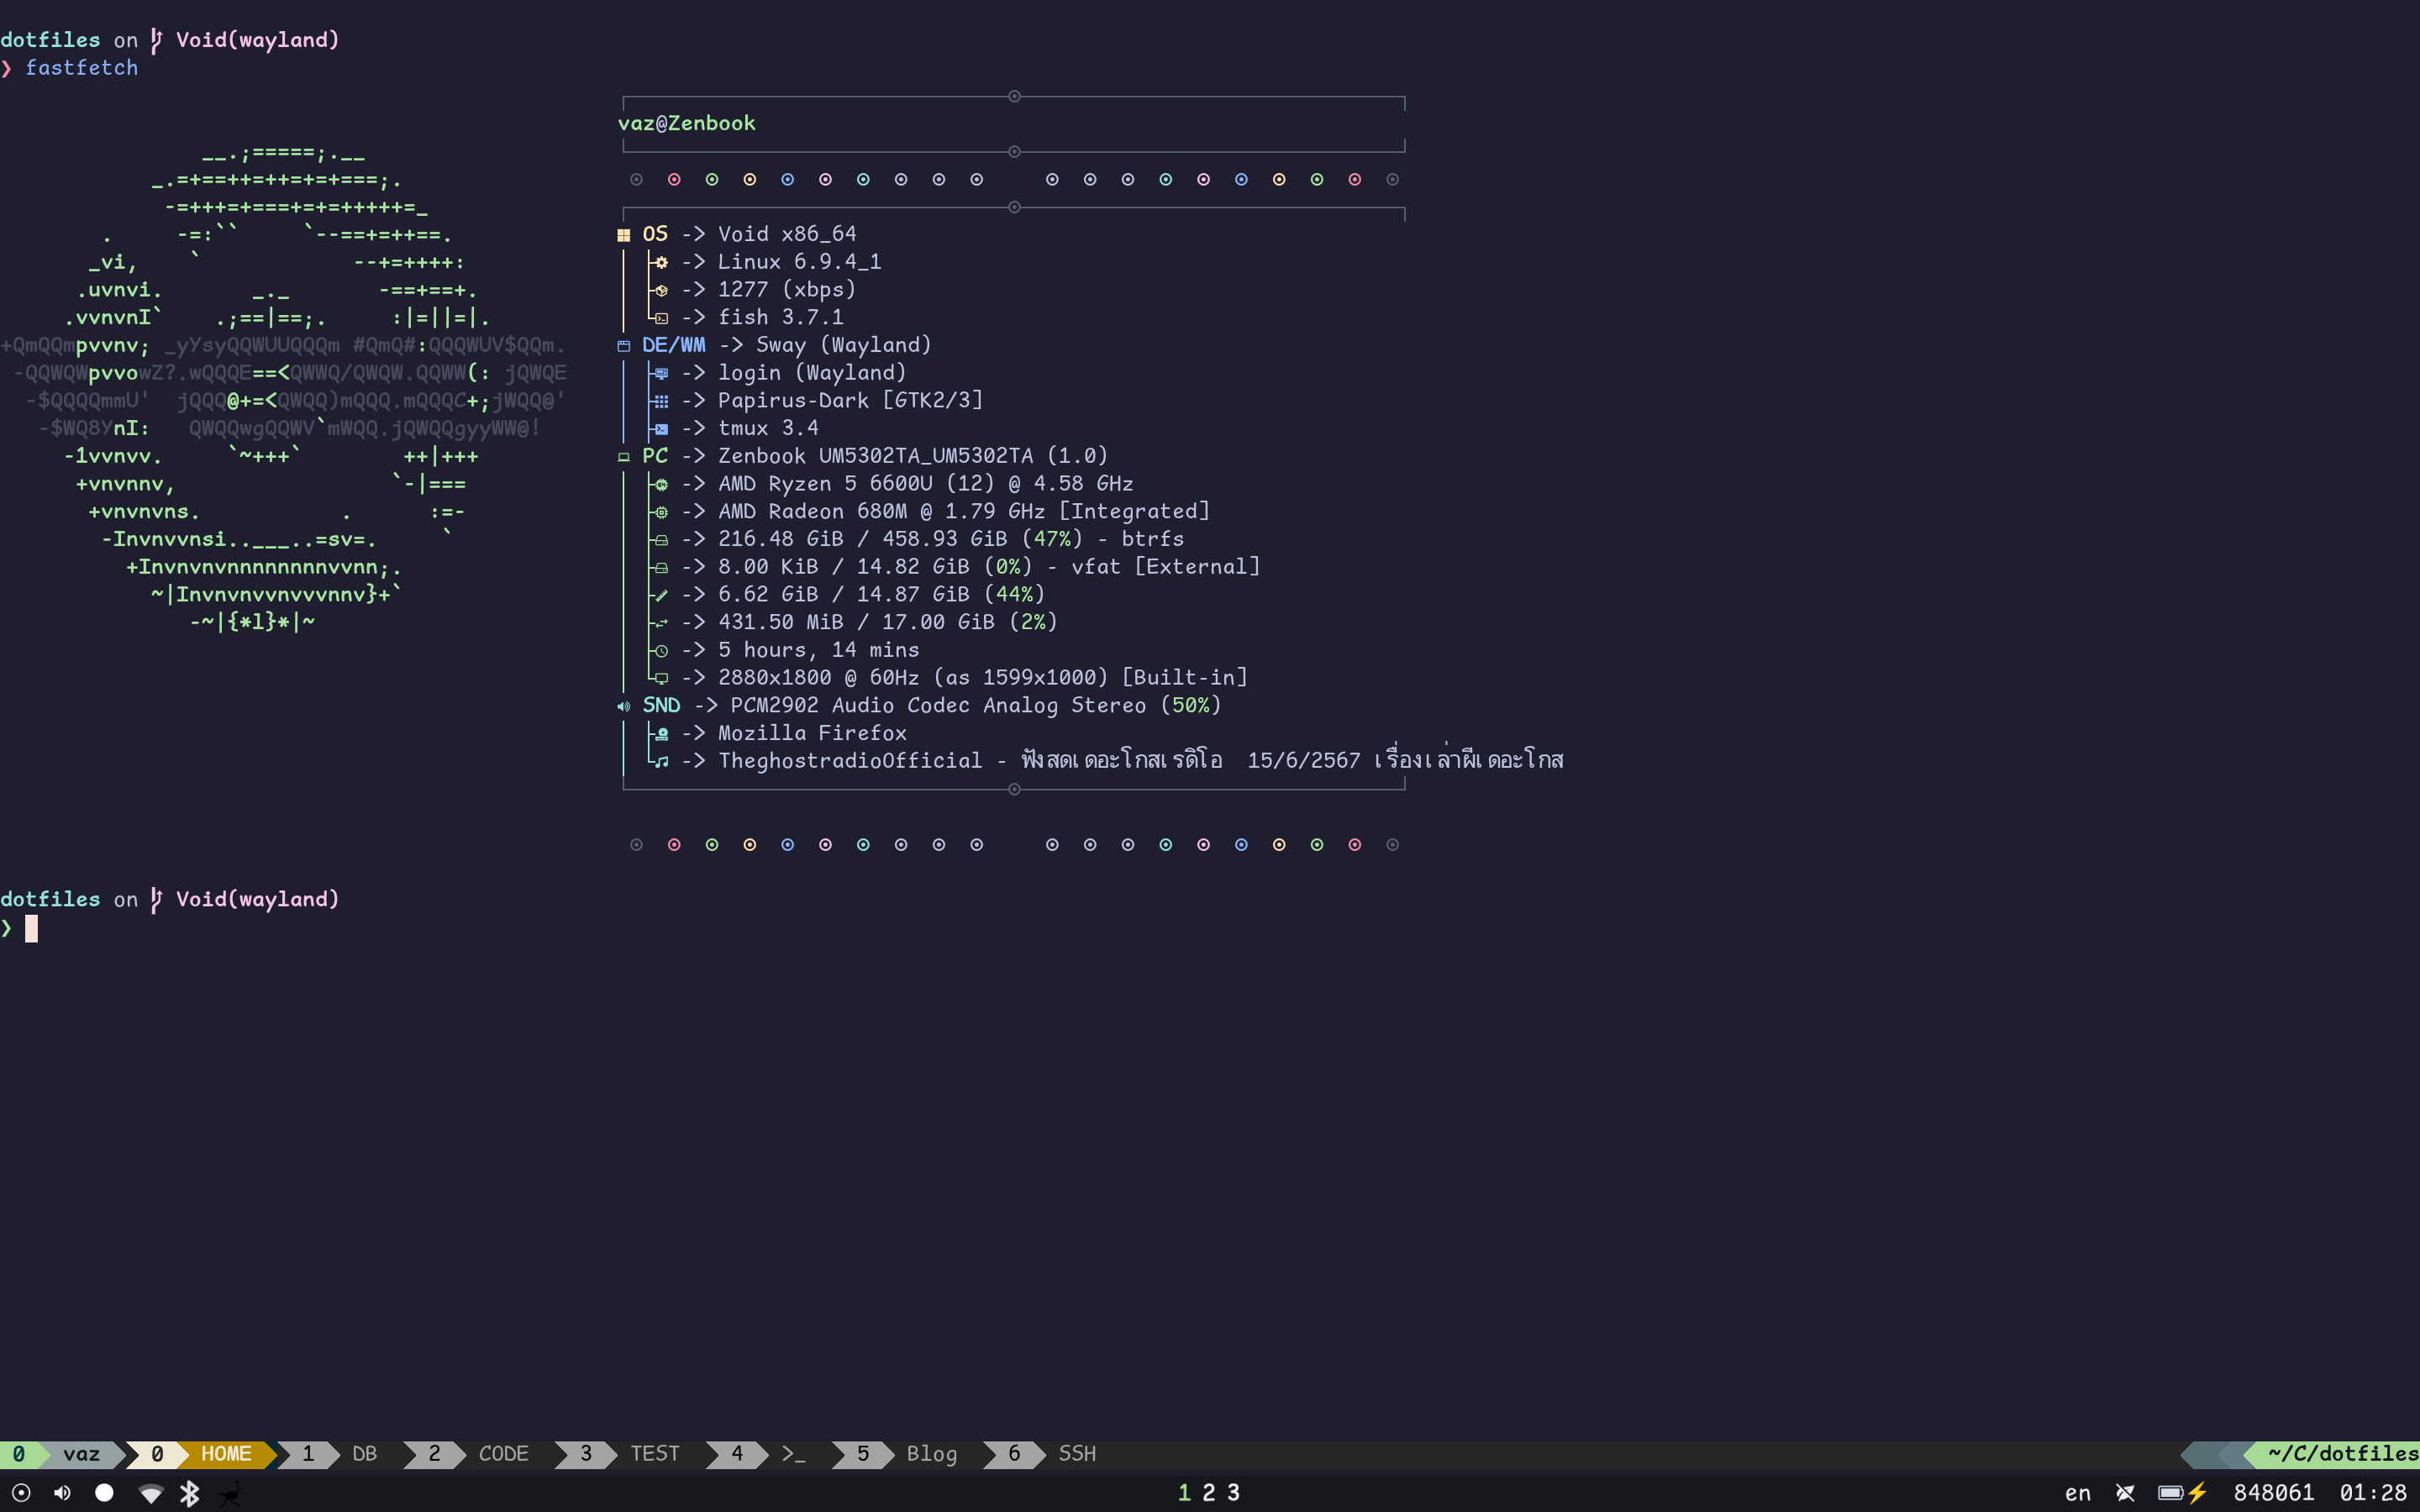The image size is (2420, 1512).
Task: Click the ostrich icon in the bottom bar
Action: [230, 1493]
